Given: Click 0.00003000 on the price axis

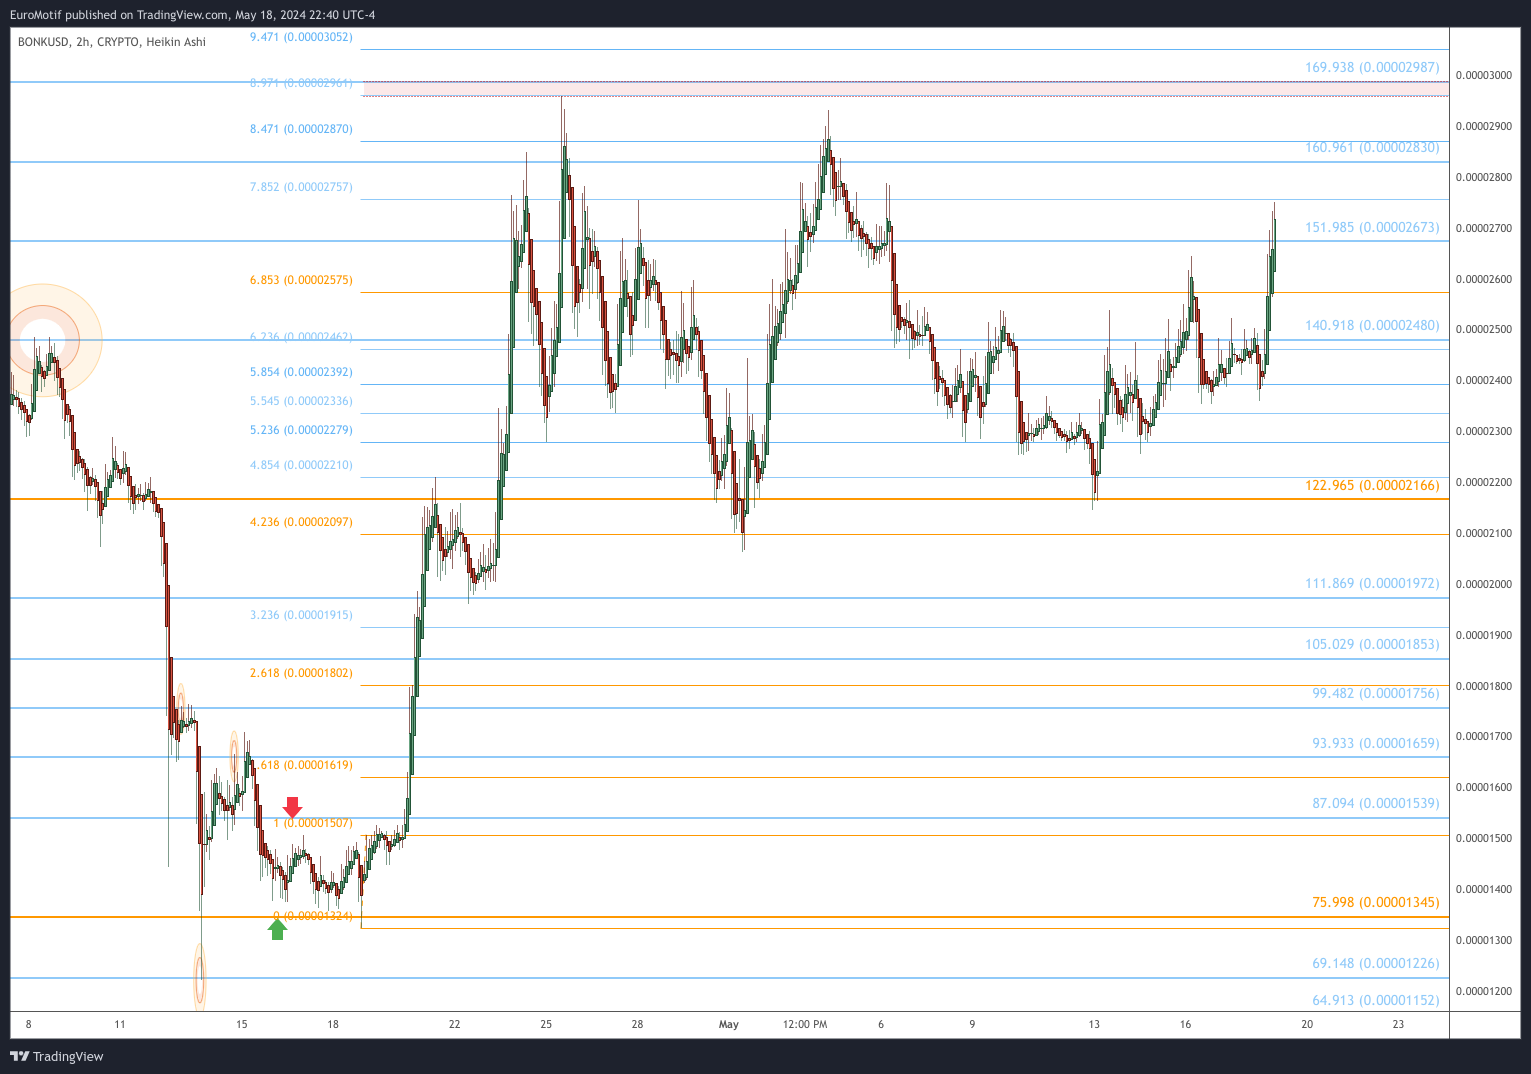Looking at the screenshot, I should click(x=1484, y=76).
